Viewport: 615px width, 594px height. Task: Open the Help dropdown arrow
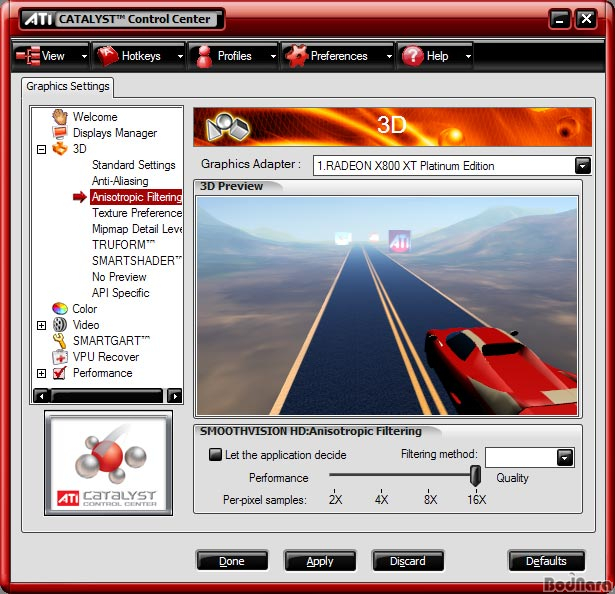click(x=468, y=56)
